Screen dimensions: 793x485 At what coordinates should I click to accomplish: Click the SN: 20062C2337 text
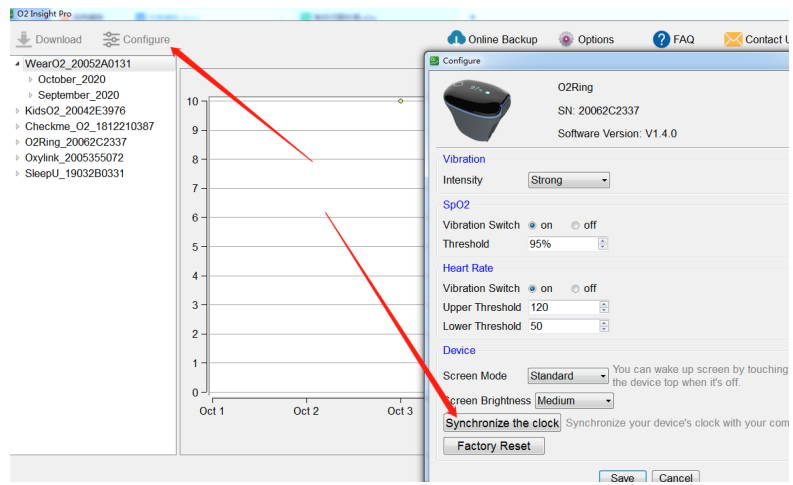pyautogui.click(x=598, y=111)
